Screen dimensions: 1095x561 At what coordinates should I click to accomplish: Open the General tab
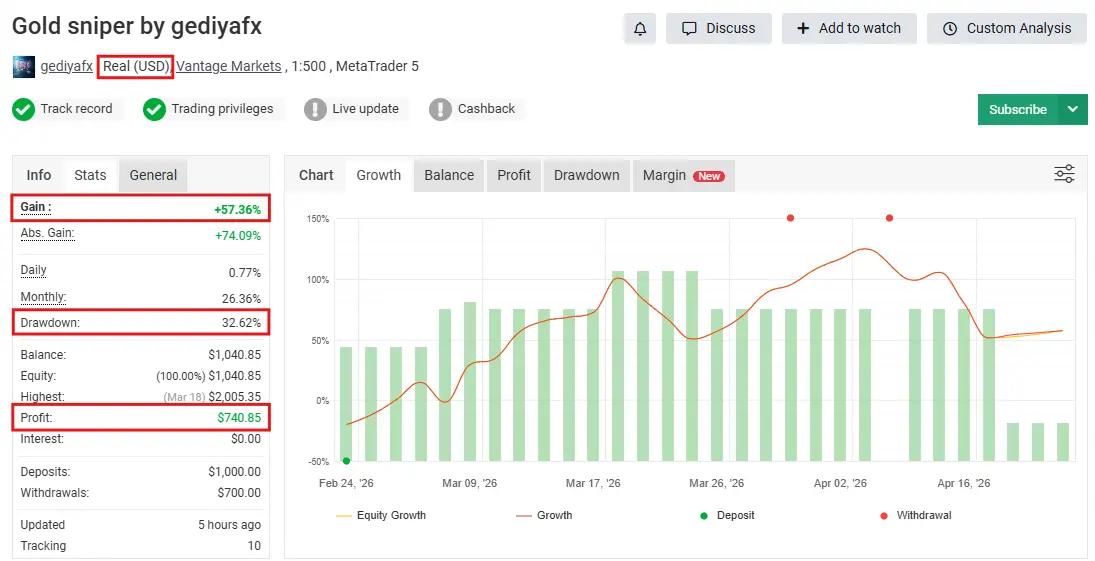(153, 175)
